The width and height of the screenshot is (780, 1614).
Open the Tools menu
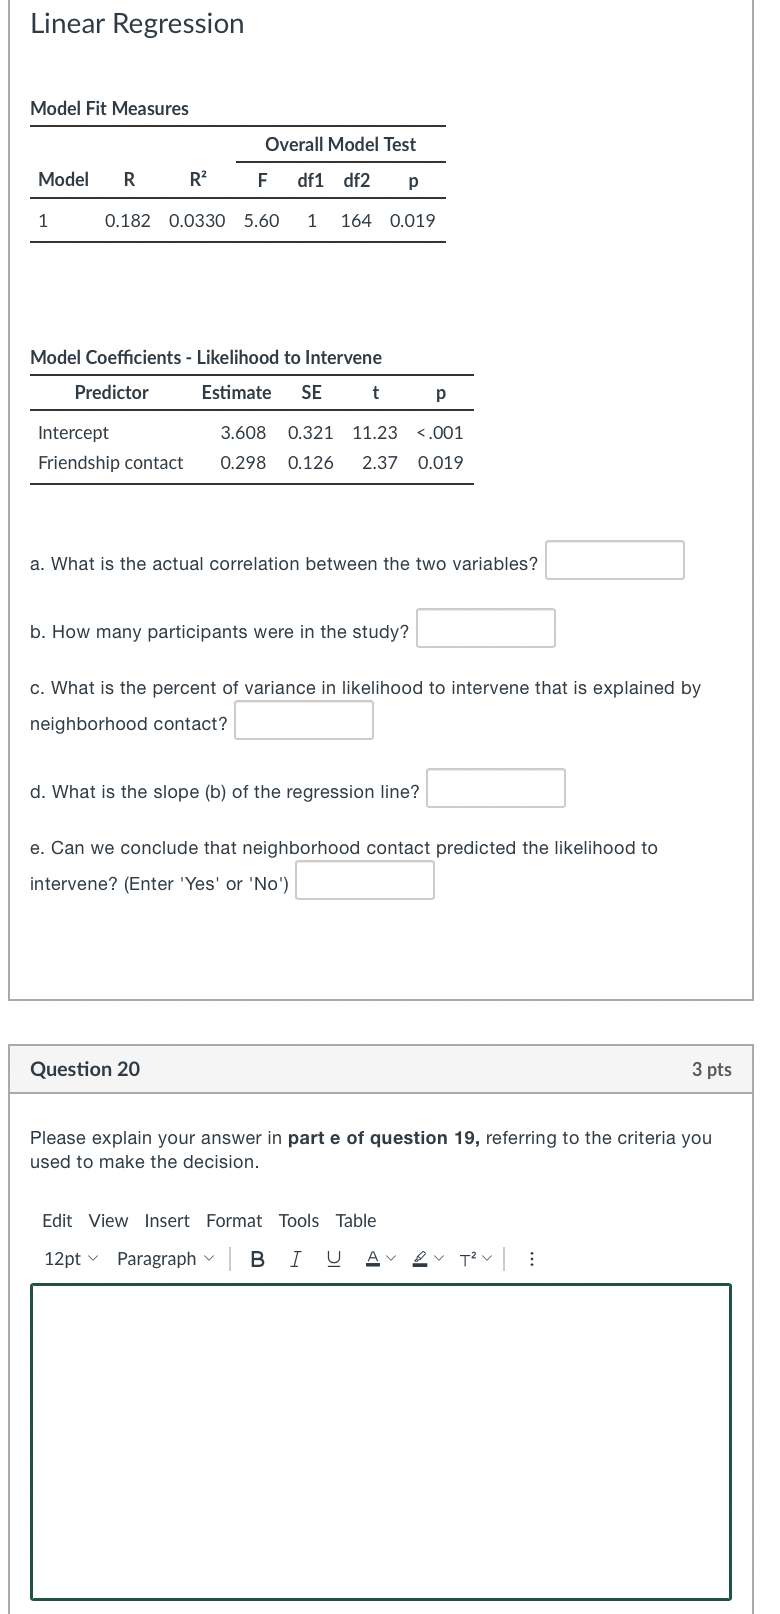click(x=299, y=1221)
